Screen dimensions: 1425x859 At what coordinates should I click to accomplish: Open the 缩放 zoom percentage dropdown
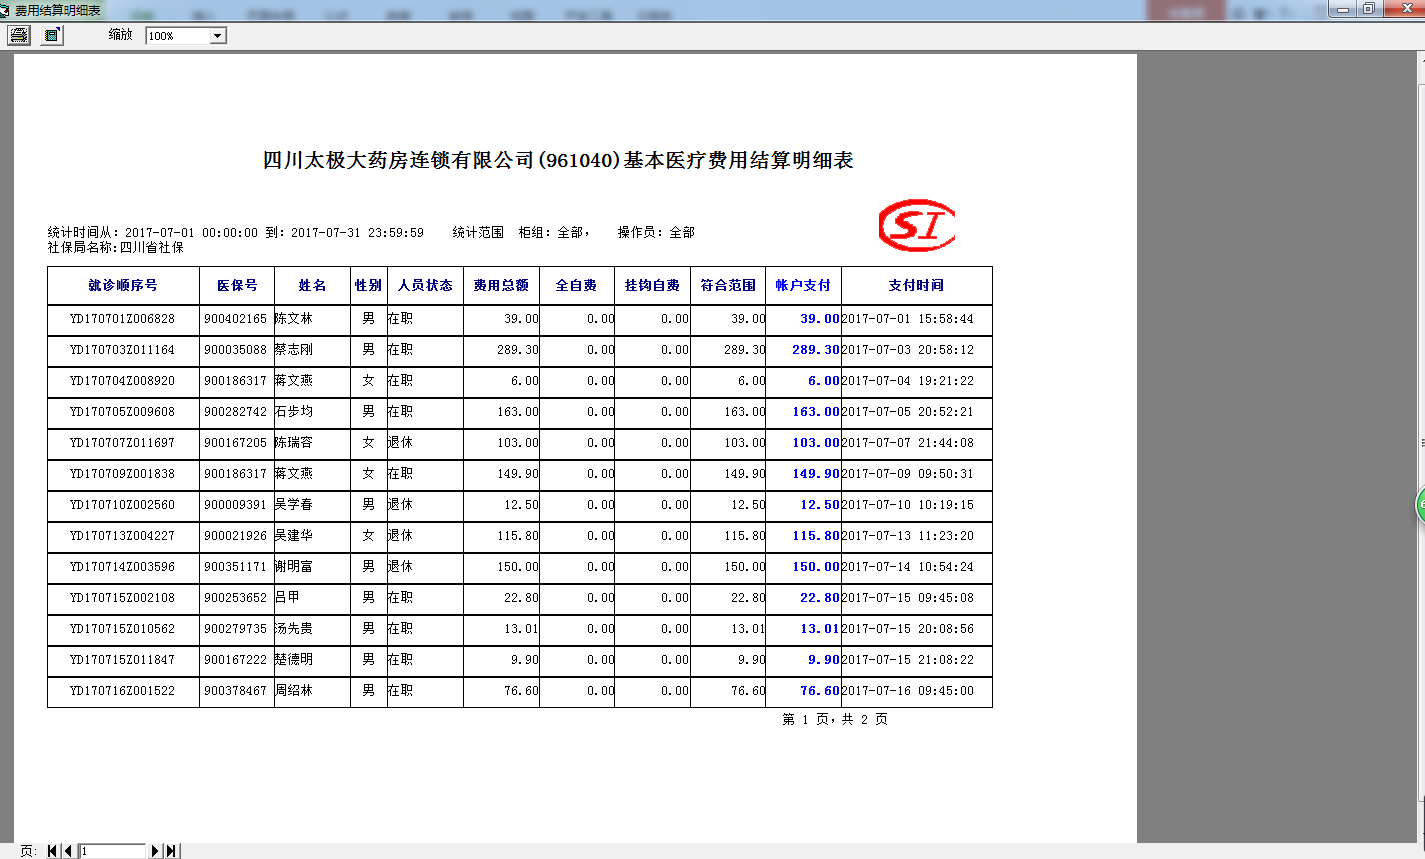point(218,36)
